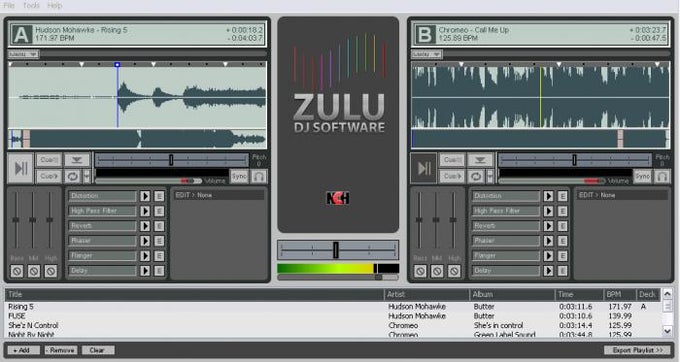The height and width of the screenshot is (362, 680).
Task: Kill the Mid band on deck B
Action: point(437,271)
